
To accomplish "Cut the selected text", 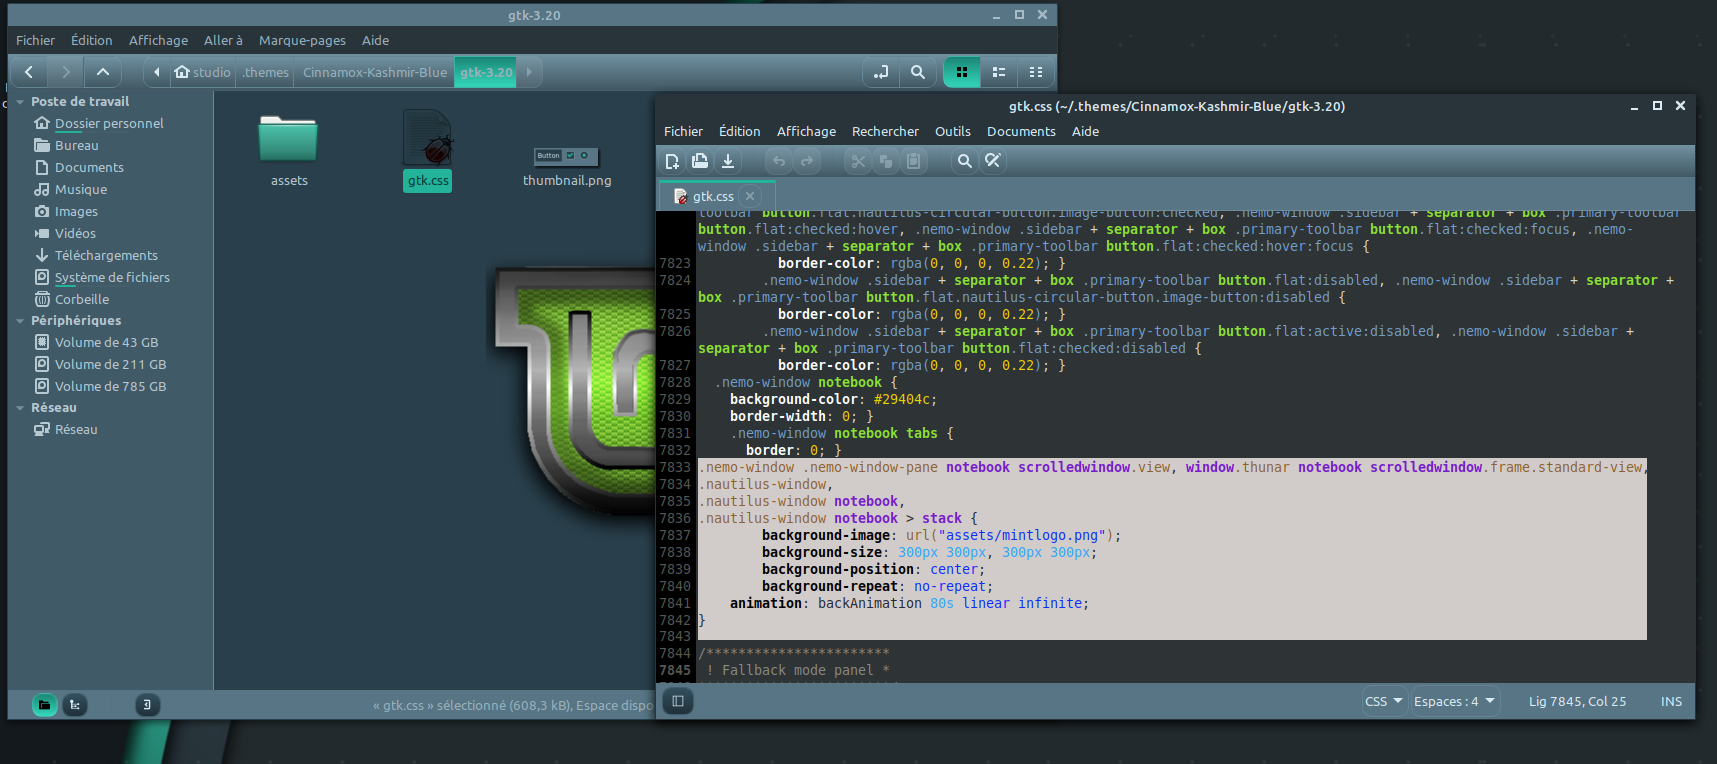I will pos(858,161).
